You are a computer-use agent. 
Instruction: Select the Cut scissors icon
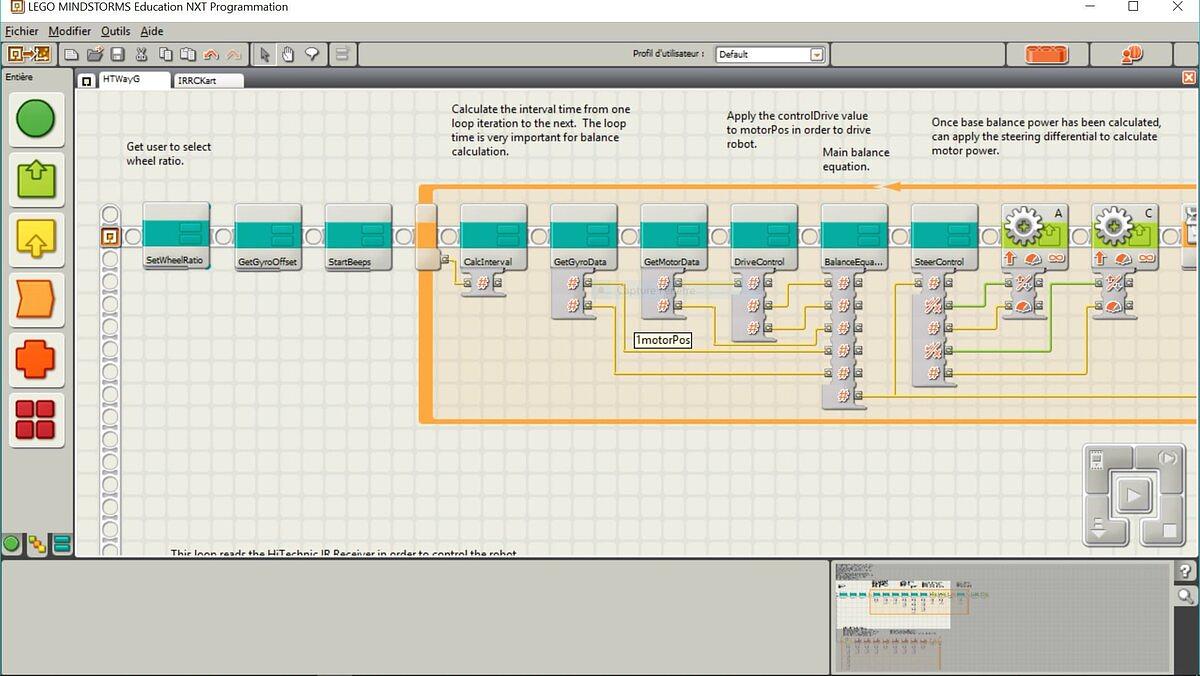pos(141,54)
